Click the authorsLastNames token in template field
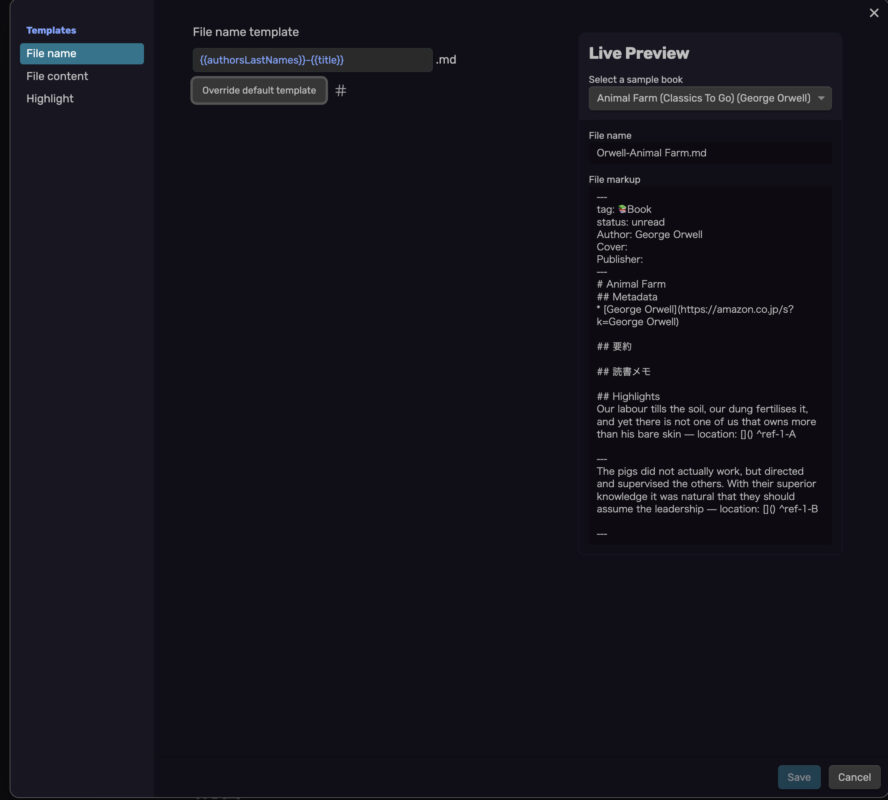 click(x=252, y=60)
